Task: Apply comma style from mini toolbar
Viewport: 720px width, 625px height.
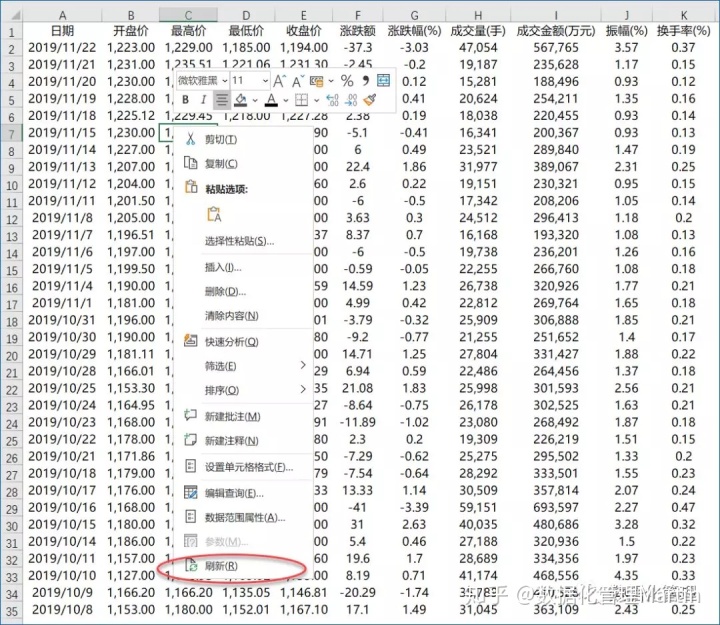Action: tap(366, 81)
